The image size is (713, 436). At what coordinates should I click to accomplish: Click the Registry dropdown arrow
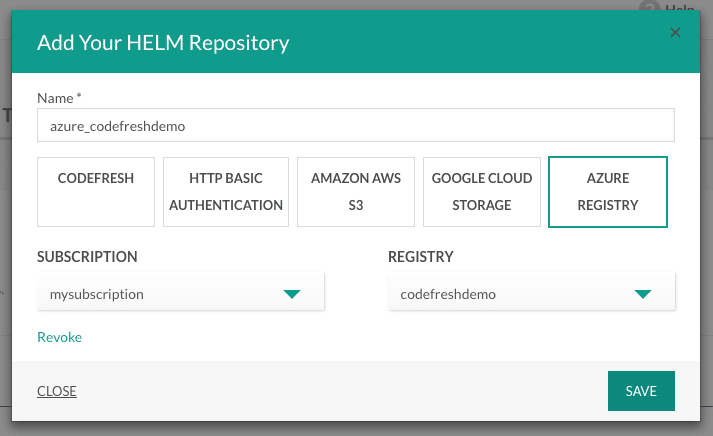coord(643,294)
